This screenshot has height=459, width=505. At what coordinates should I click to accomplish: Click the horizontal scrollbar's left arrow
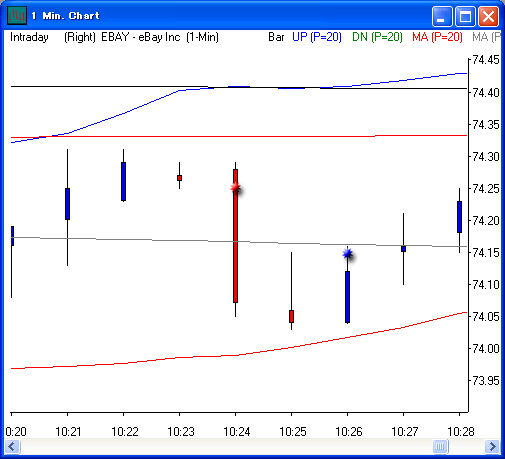pos(12,446)
